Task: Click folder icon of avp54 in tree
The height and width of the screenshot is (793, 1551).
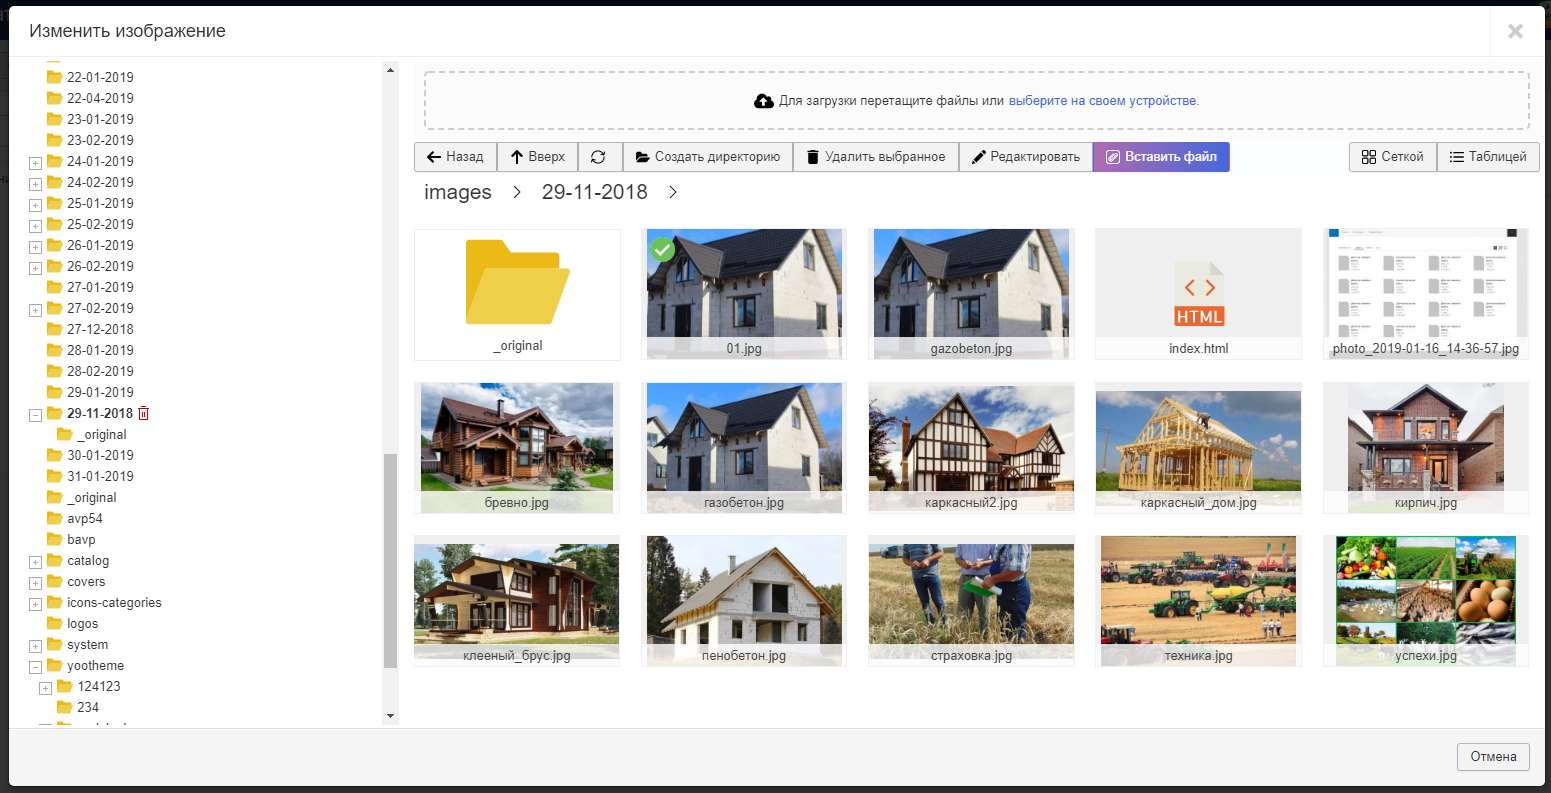Action: [x=55, y=518]
